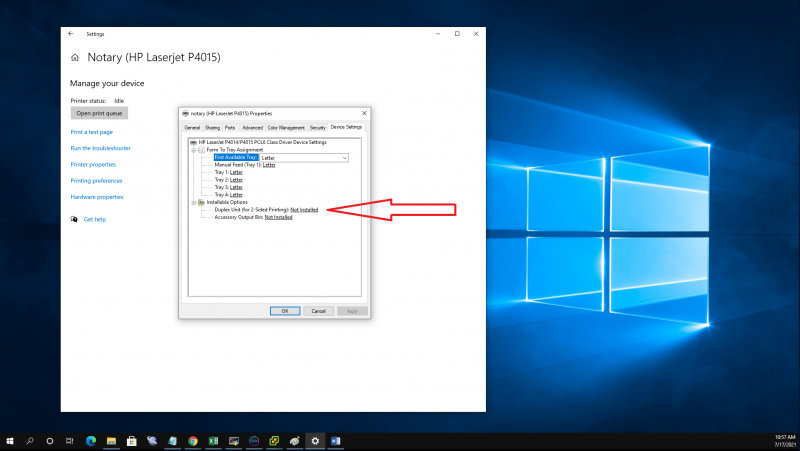Click the Get help link text

tap(95, 219)
